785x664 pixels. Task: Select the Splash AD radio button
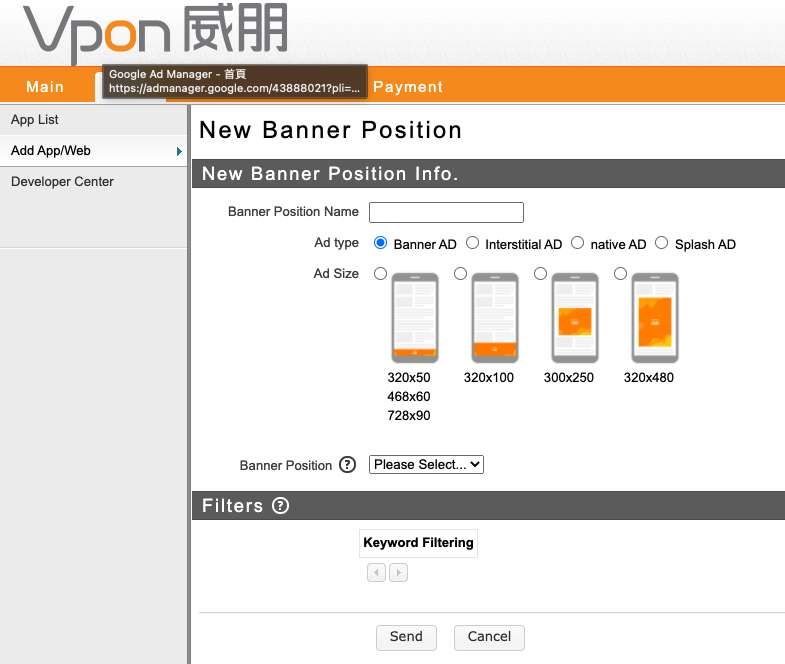661,243
